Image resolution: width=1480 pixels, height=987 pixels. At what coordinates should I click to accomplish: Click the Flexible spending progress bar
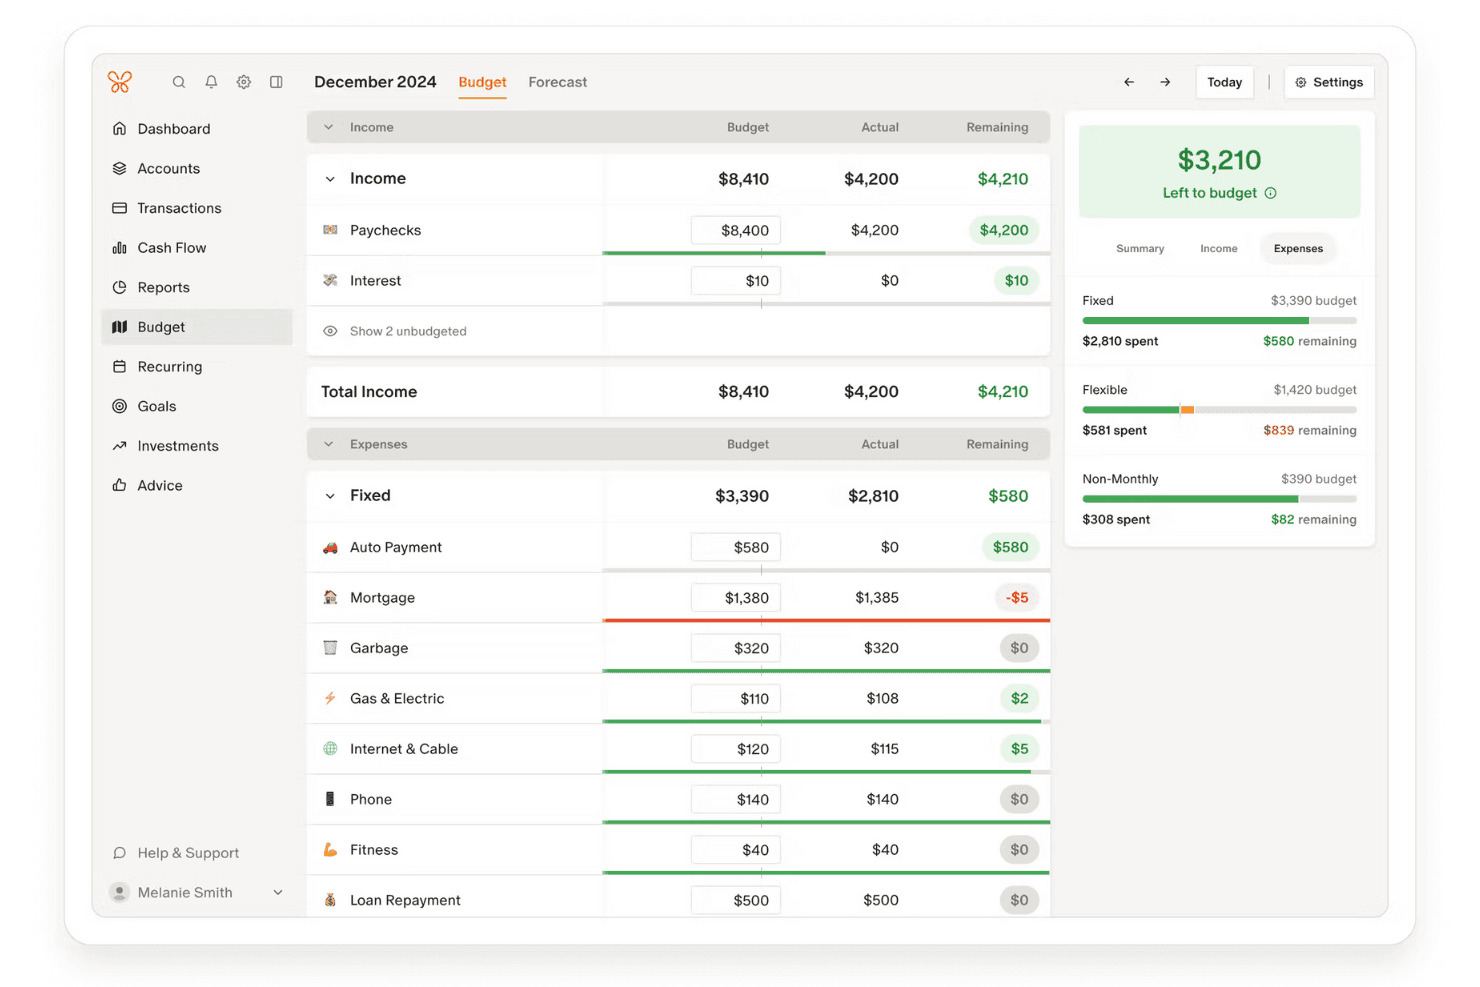tap(1219, 410)
